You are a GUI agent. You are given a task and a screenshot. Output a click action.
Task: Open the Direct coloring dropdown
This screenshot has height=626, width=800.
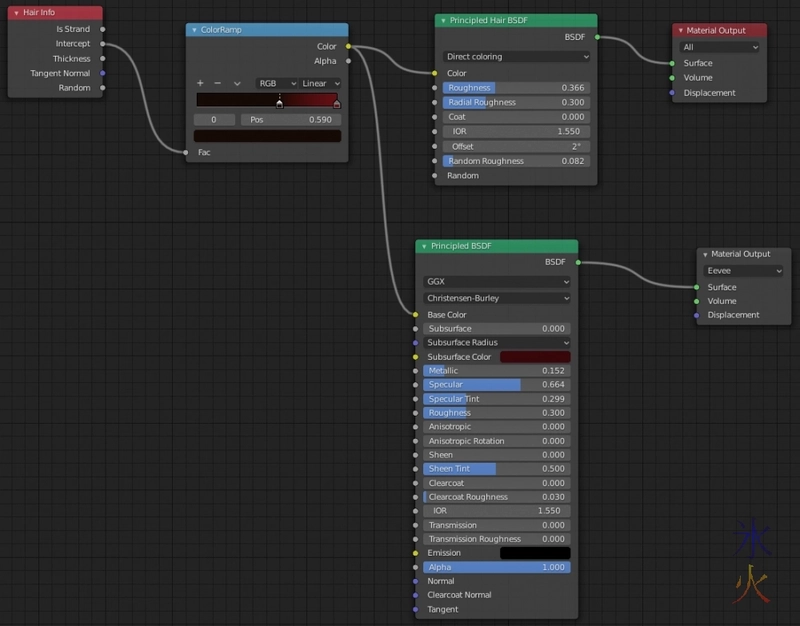coord(515,57)
